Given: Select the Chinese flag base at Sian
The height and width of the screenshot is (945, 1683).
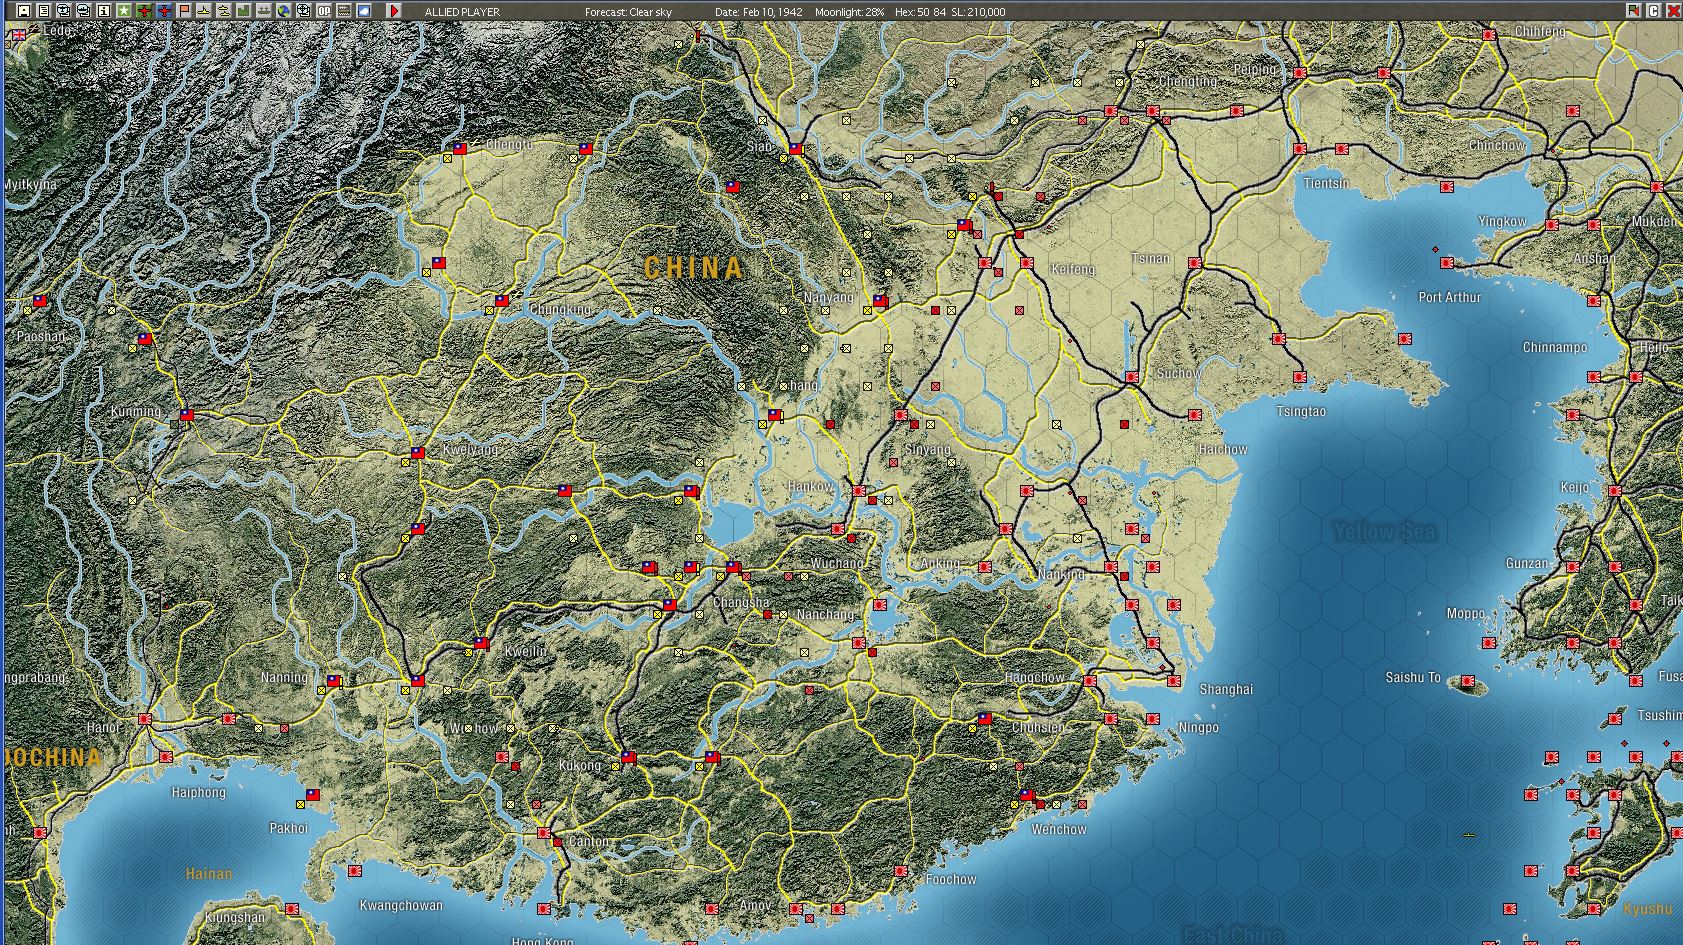Looking at the screenshot, I should tap(796, 149).
